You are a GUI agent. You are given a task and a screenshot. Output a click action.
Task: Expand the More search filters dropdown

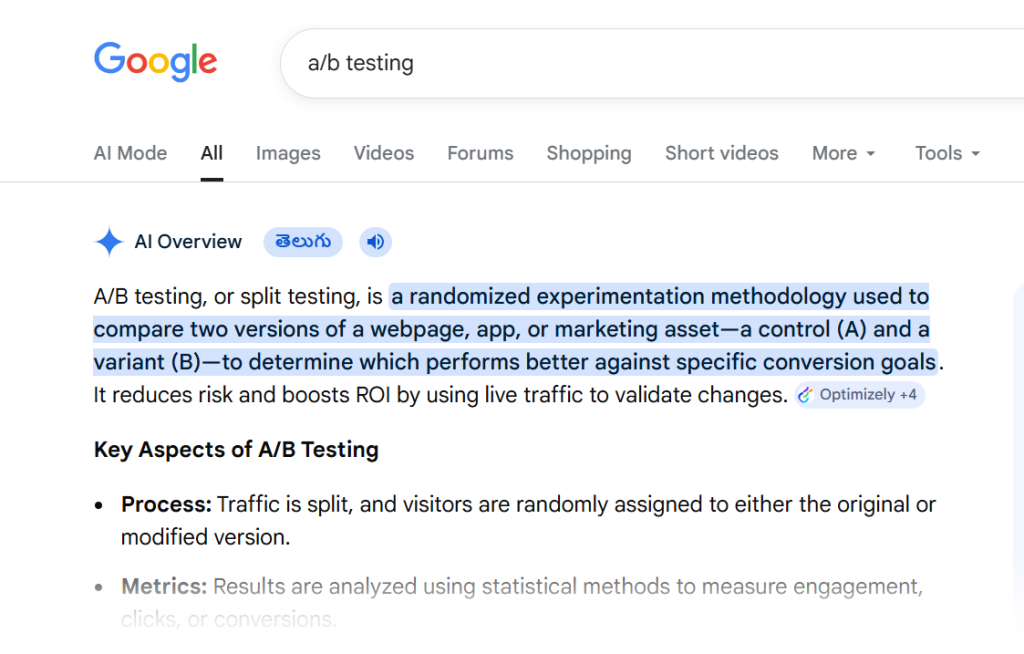pyautogui.click(x=843, y=153)
